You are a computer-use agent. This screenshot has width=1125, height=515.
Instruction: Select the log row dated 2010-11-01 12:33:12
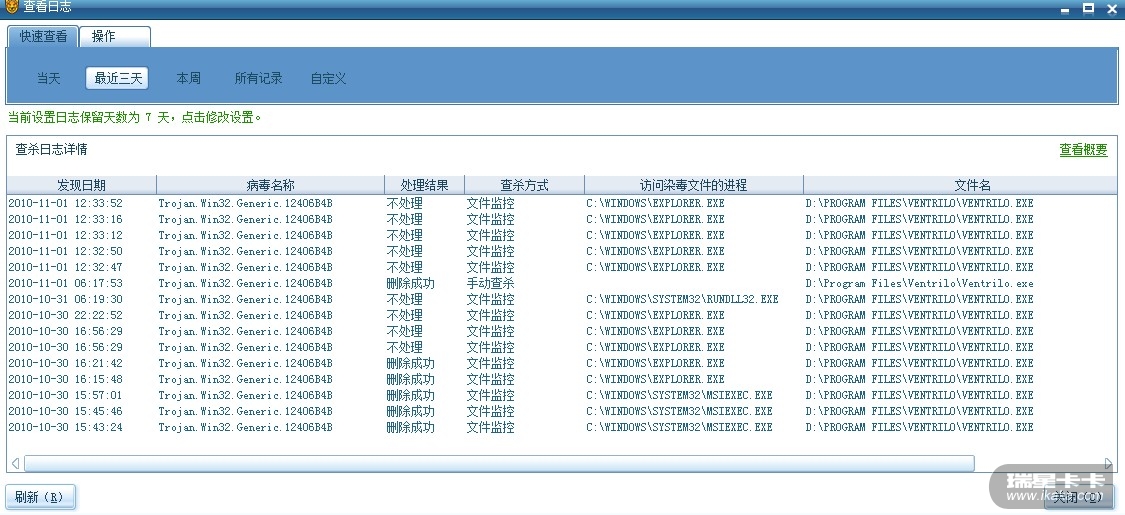tap(562, 235)
